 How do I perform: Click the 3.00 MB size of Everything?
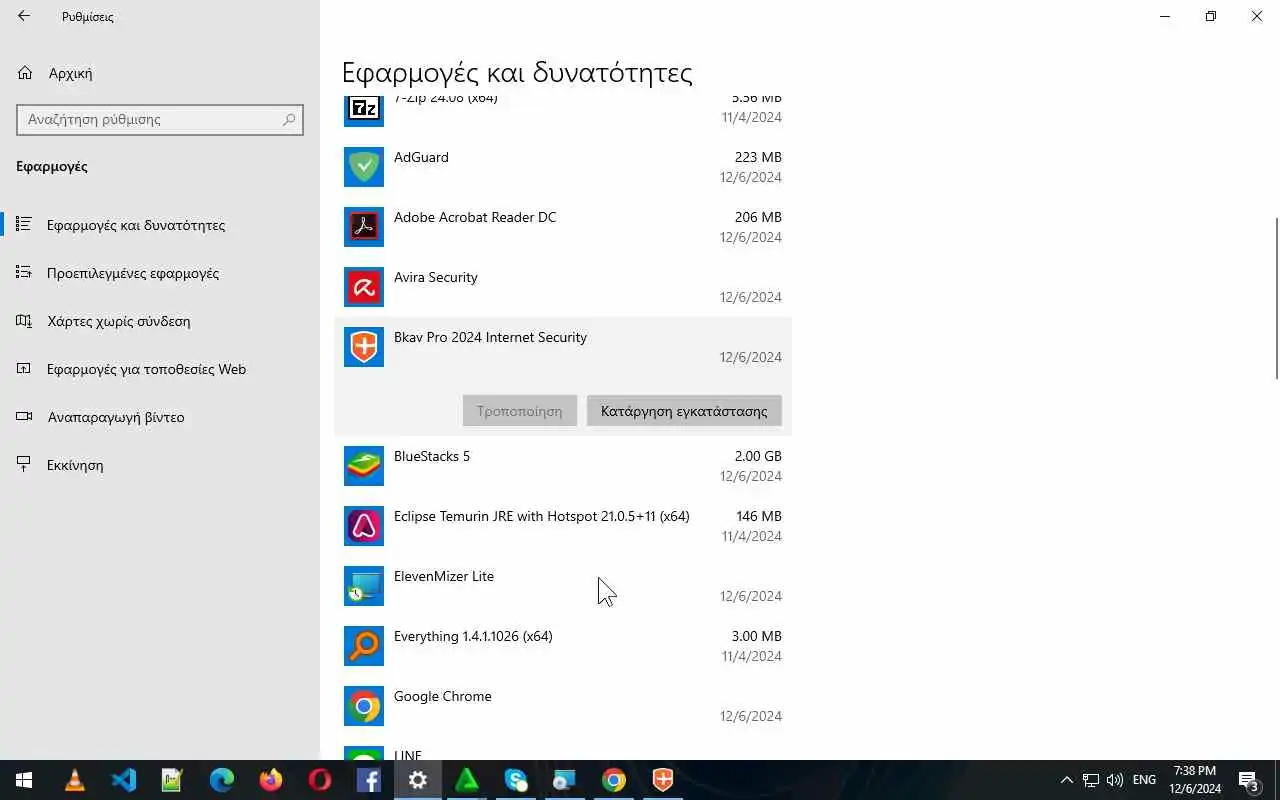[757, 636]
